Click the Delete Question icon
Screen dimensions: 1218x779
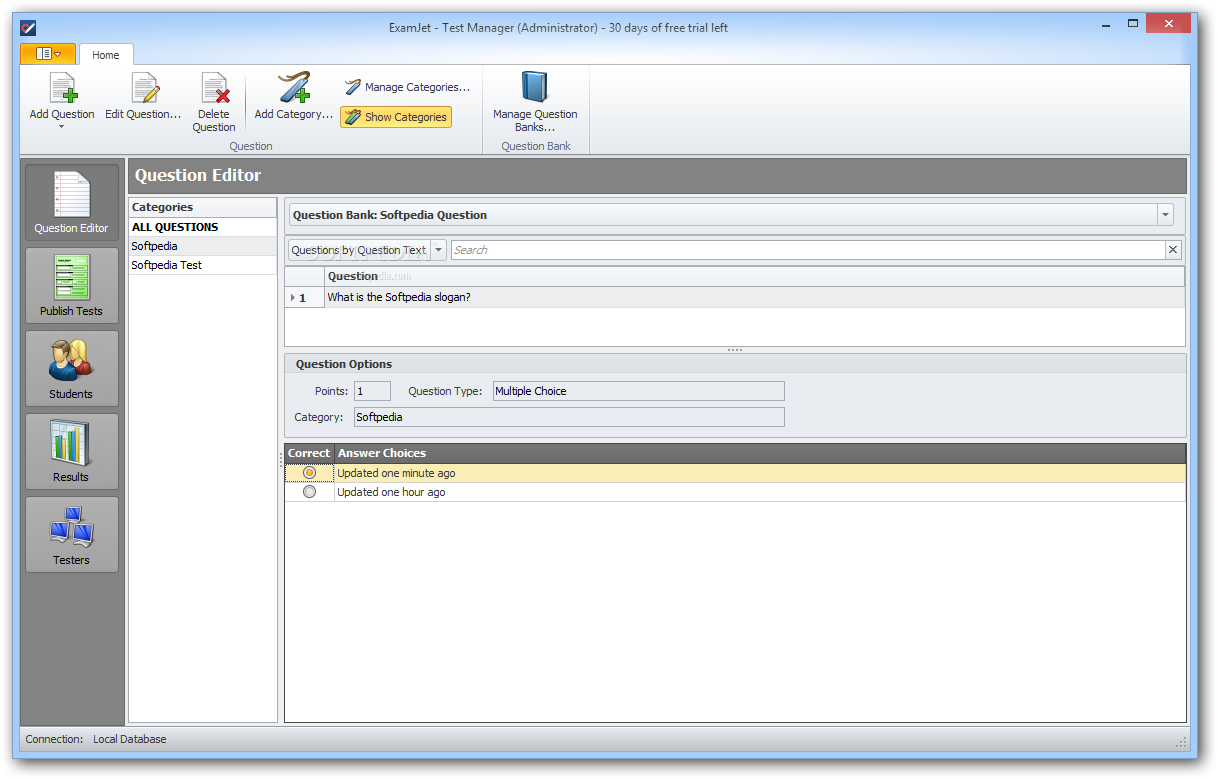point(214,88)
